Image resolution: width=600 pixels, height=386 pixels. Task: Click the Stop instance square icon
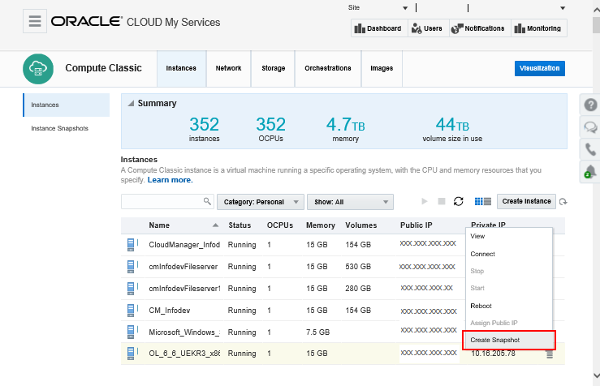click(x=441, y=201)
